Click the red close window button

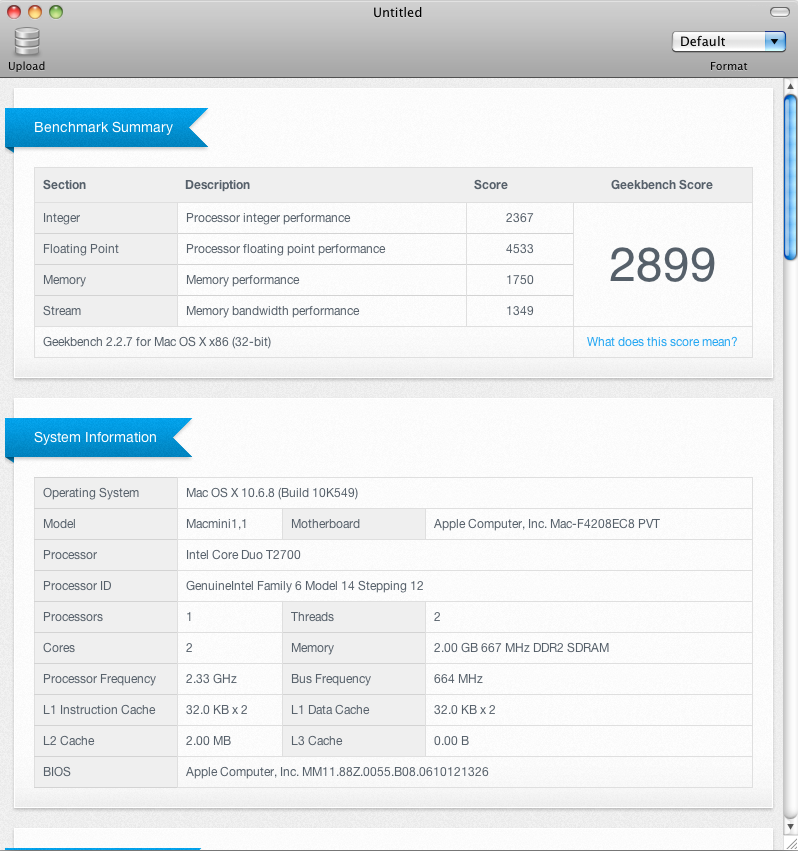[14, 12]
